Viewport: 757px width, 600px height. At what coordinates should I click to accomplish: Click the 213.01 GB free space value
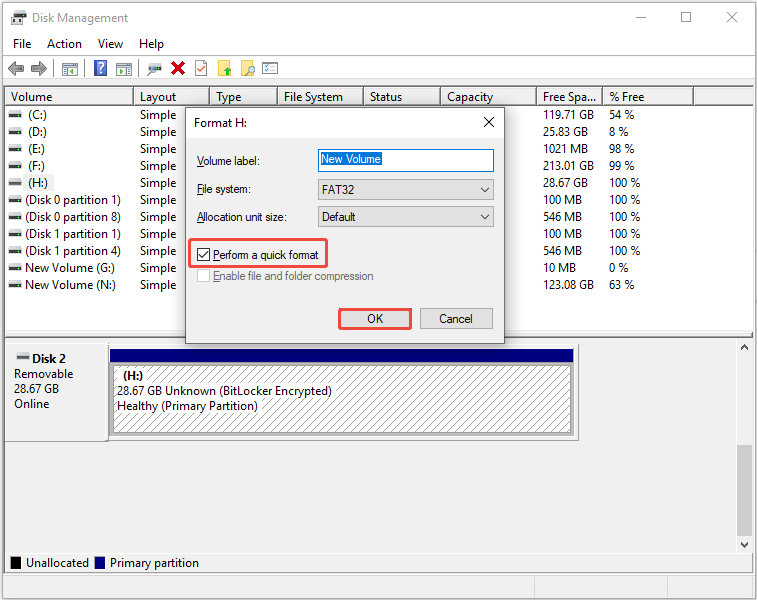point(568,166)
